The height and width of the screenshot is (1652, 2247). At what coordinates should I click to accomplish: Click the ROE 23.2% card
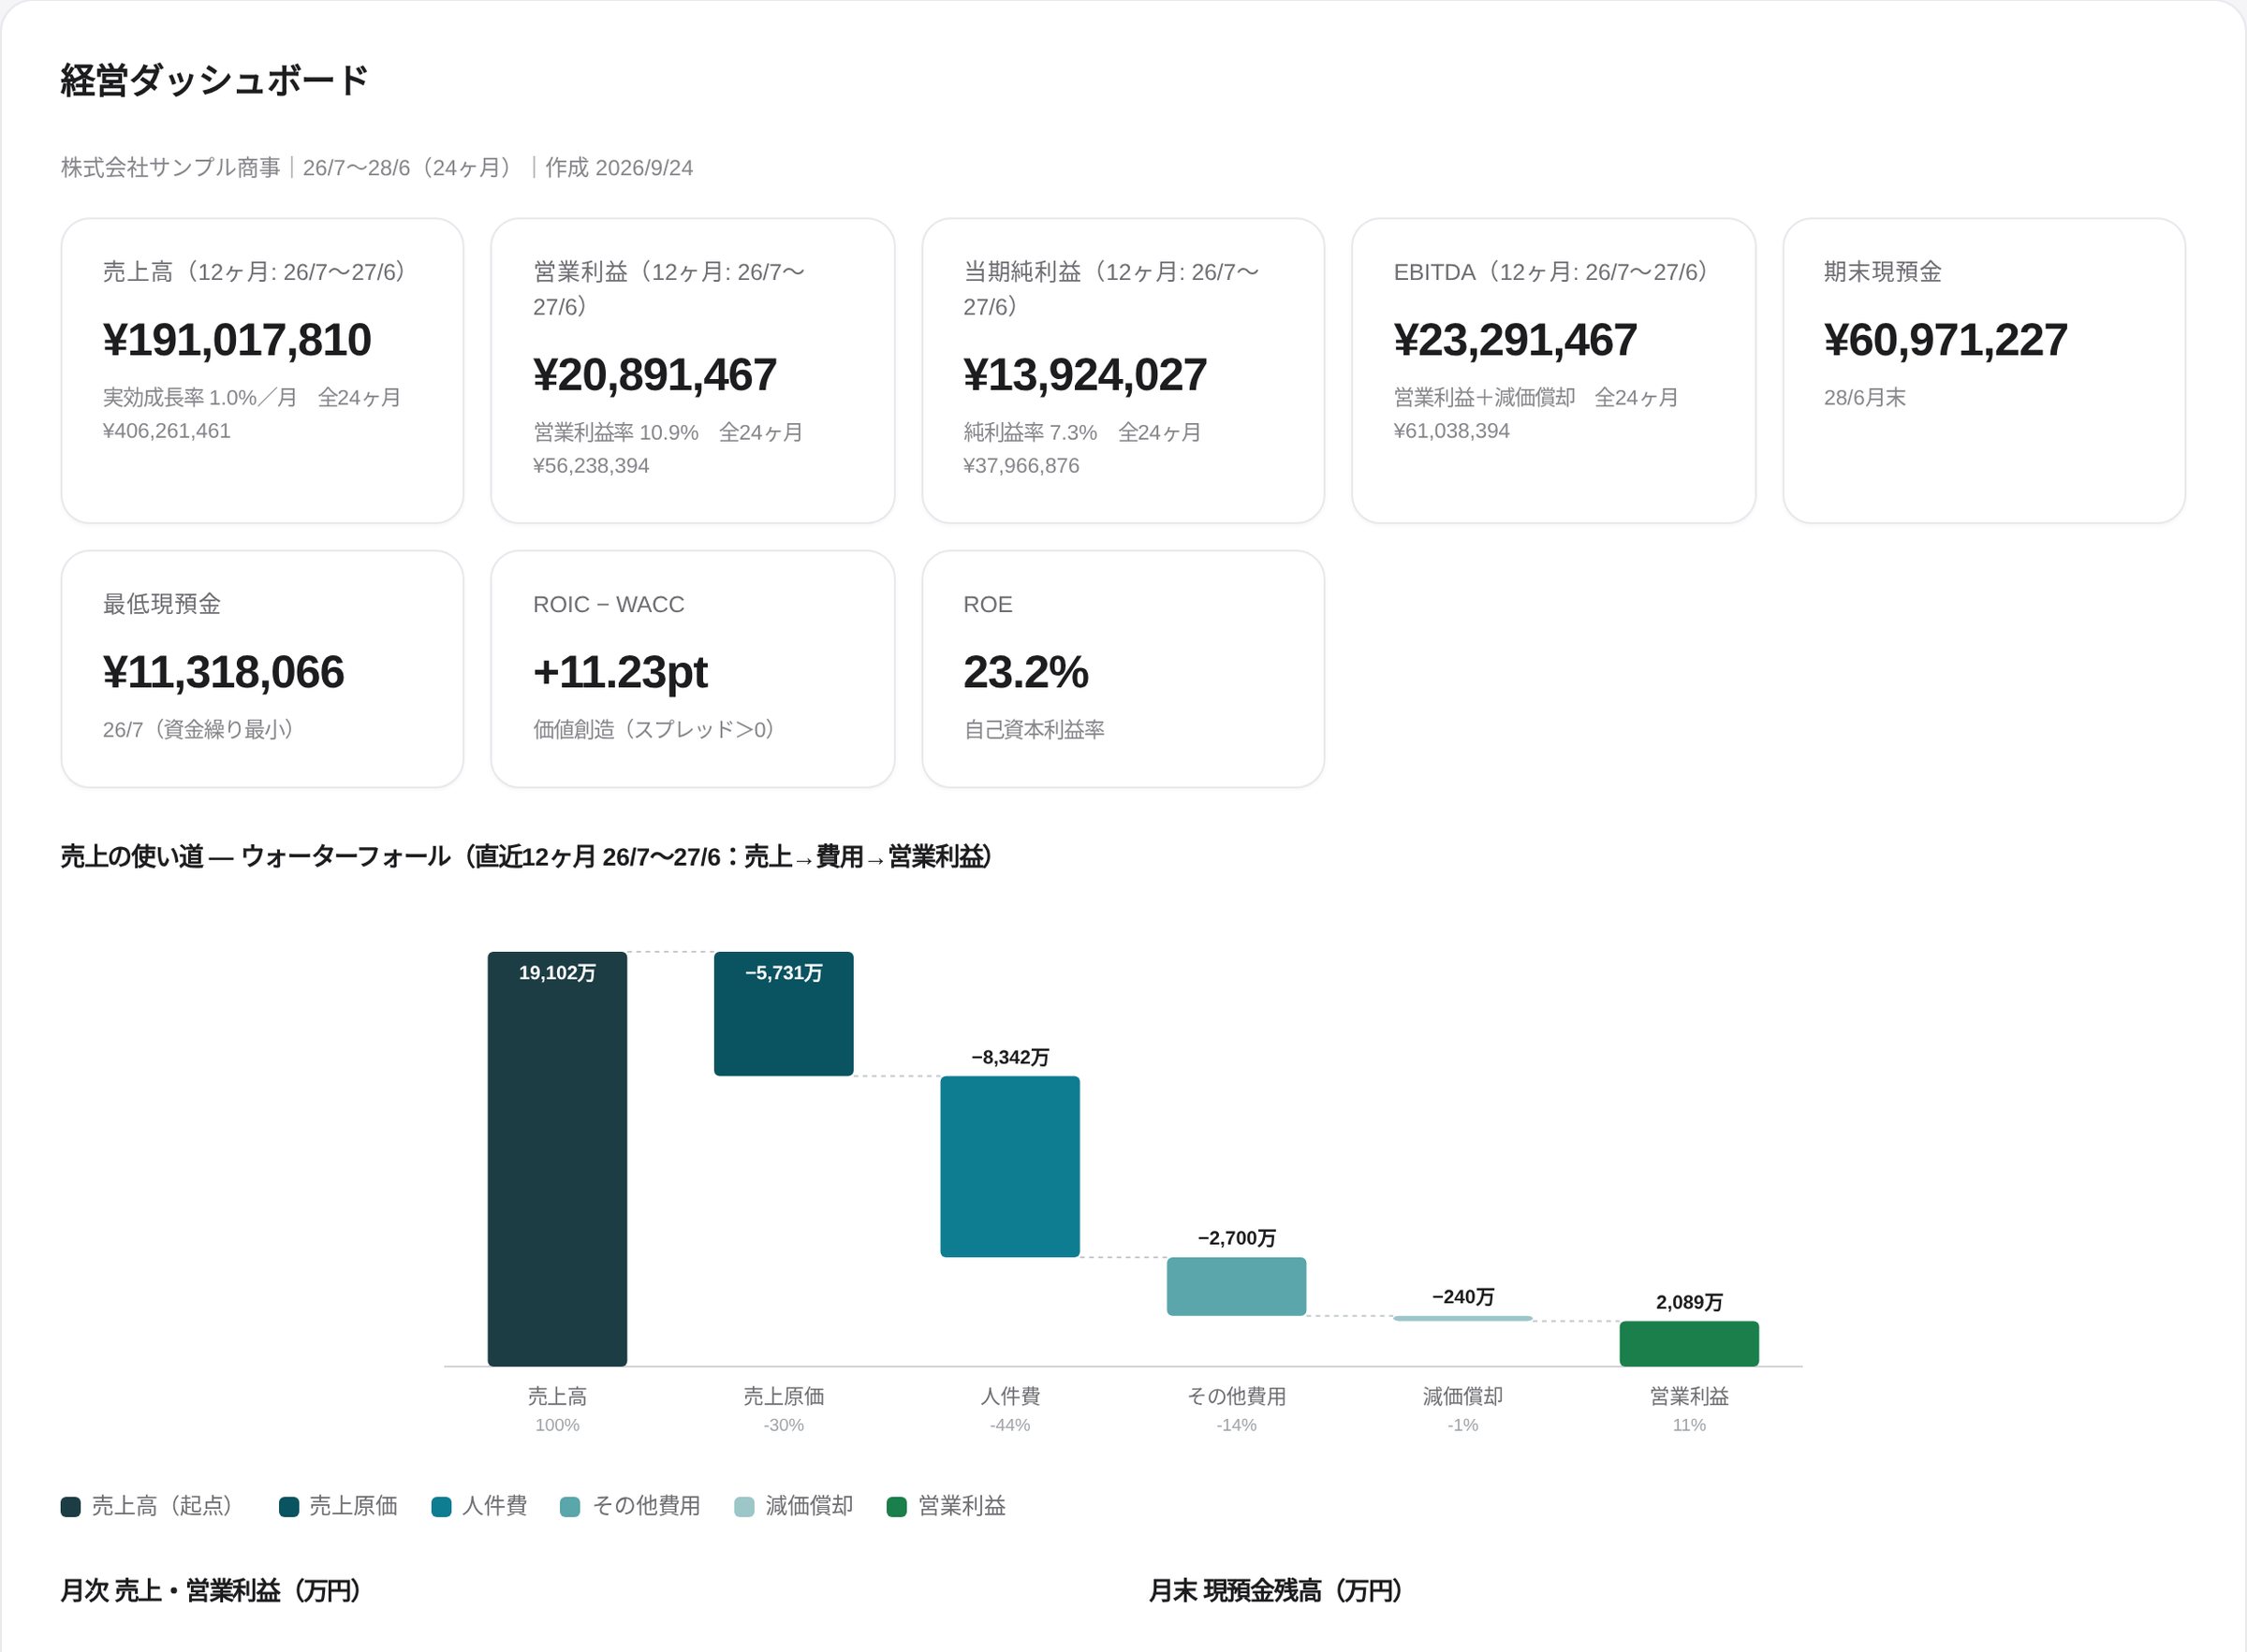pos(1123,669)
